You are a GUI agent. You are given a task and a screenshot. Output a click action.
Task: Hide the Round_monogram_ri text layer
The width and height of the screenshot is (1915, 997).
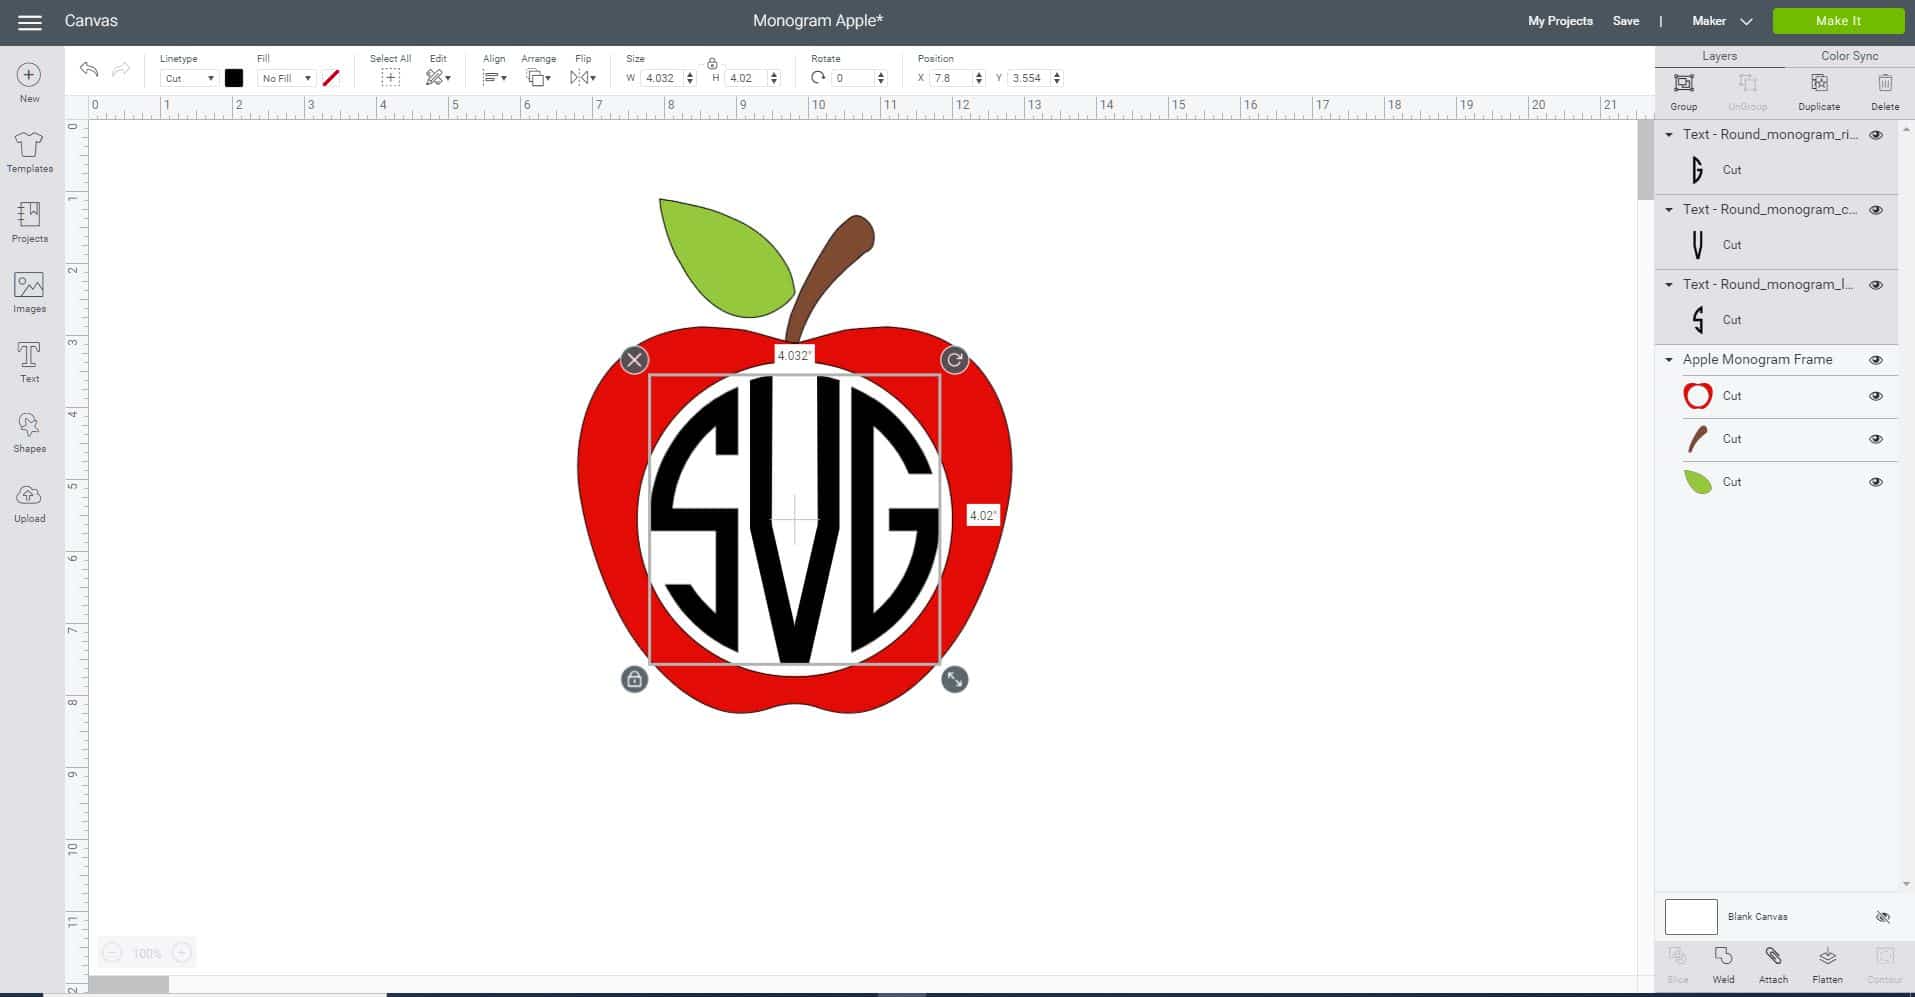(1876, 135)
